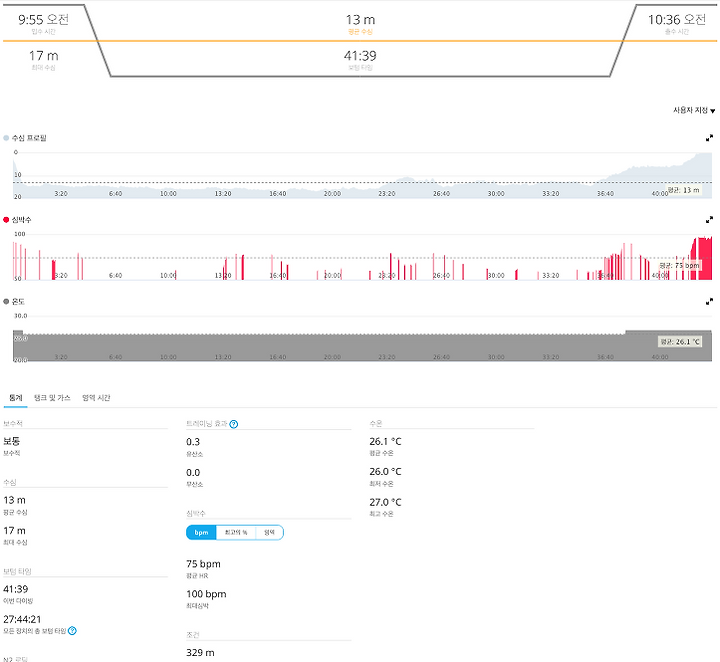This screenshot has height=662, width=720.
Task: Click inside the temperature chart gray area
Action: 362,347
